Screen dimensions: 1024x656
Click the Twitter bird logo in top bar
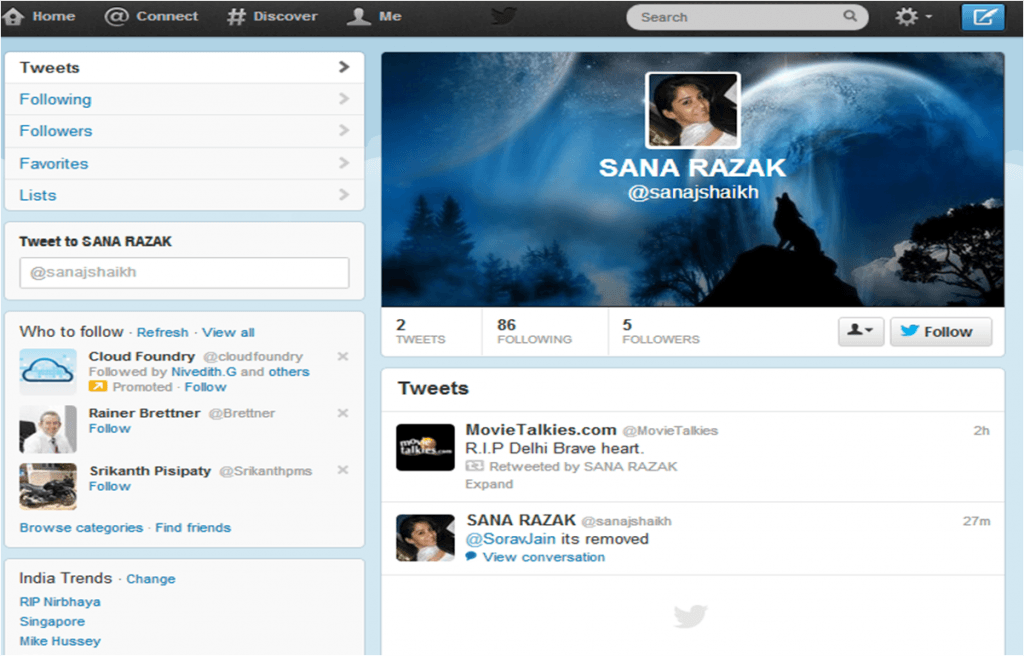tap(504, 16)
